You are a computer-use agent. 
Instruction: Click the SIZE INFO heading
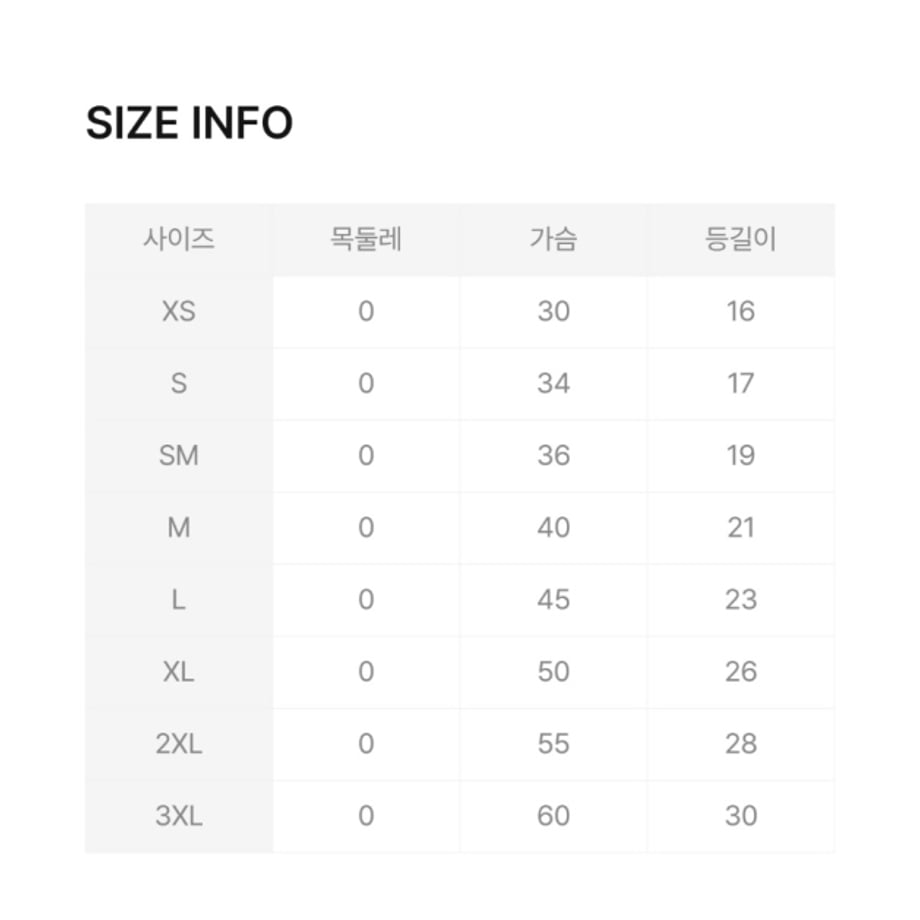tap(189, 123)
